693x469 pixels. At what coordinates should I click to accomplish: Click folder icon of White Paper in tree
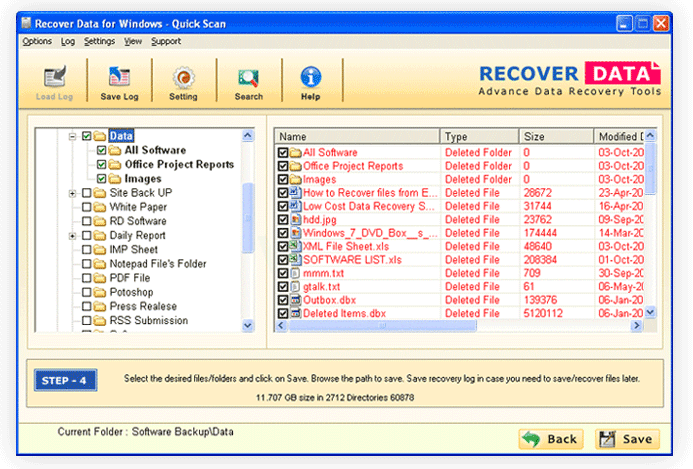[100, 207]
